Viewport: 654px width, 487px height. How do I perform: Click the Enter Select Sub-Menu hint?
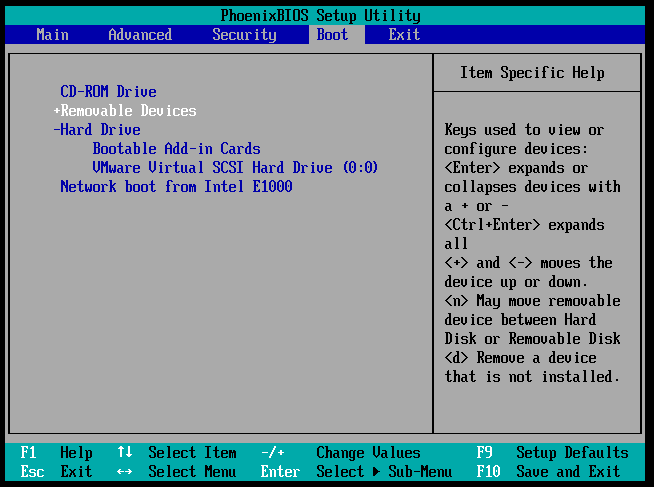[x=357, y=472]
